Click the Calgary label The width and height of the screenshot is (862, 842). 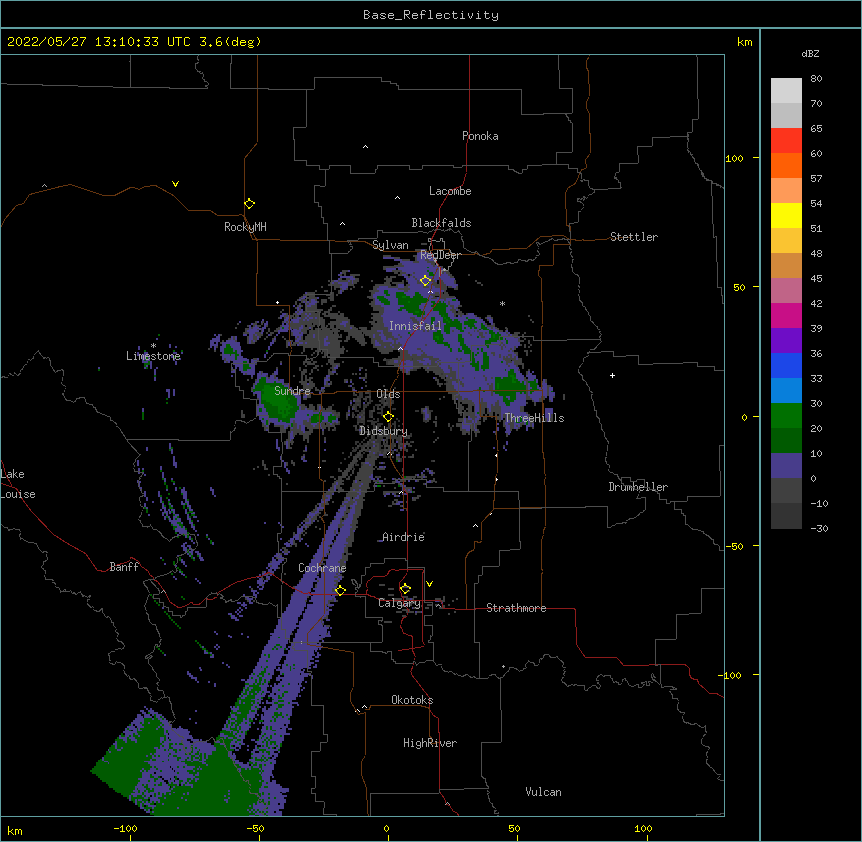tap(399, 603)
